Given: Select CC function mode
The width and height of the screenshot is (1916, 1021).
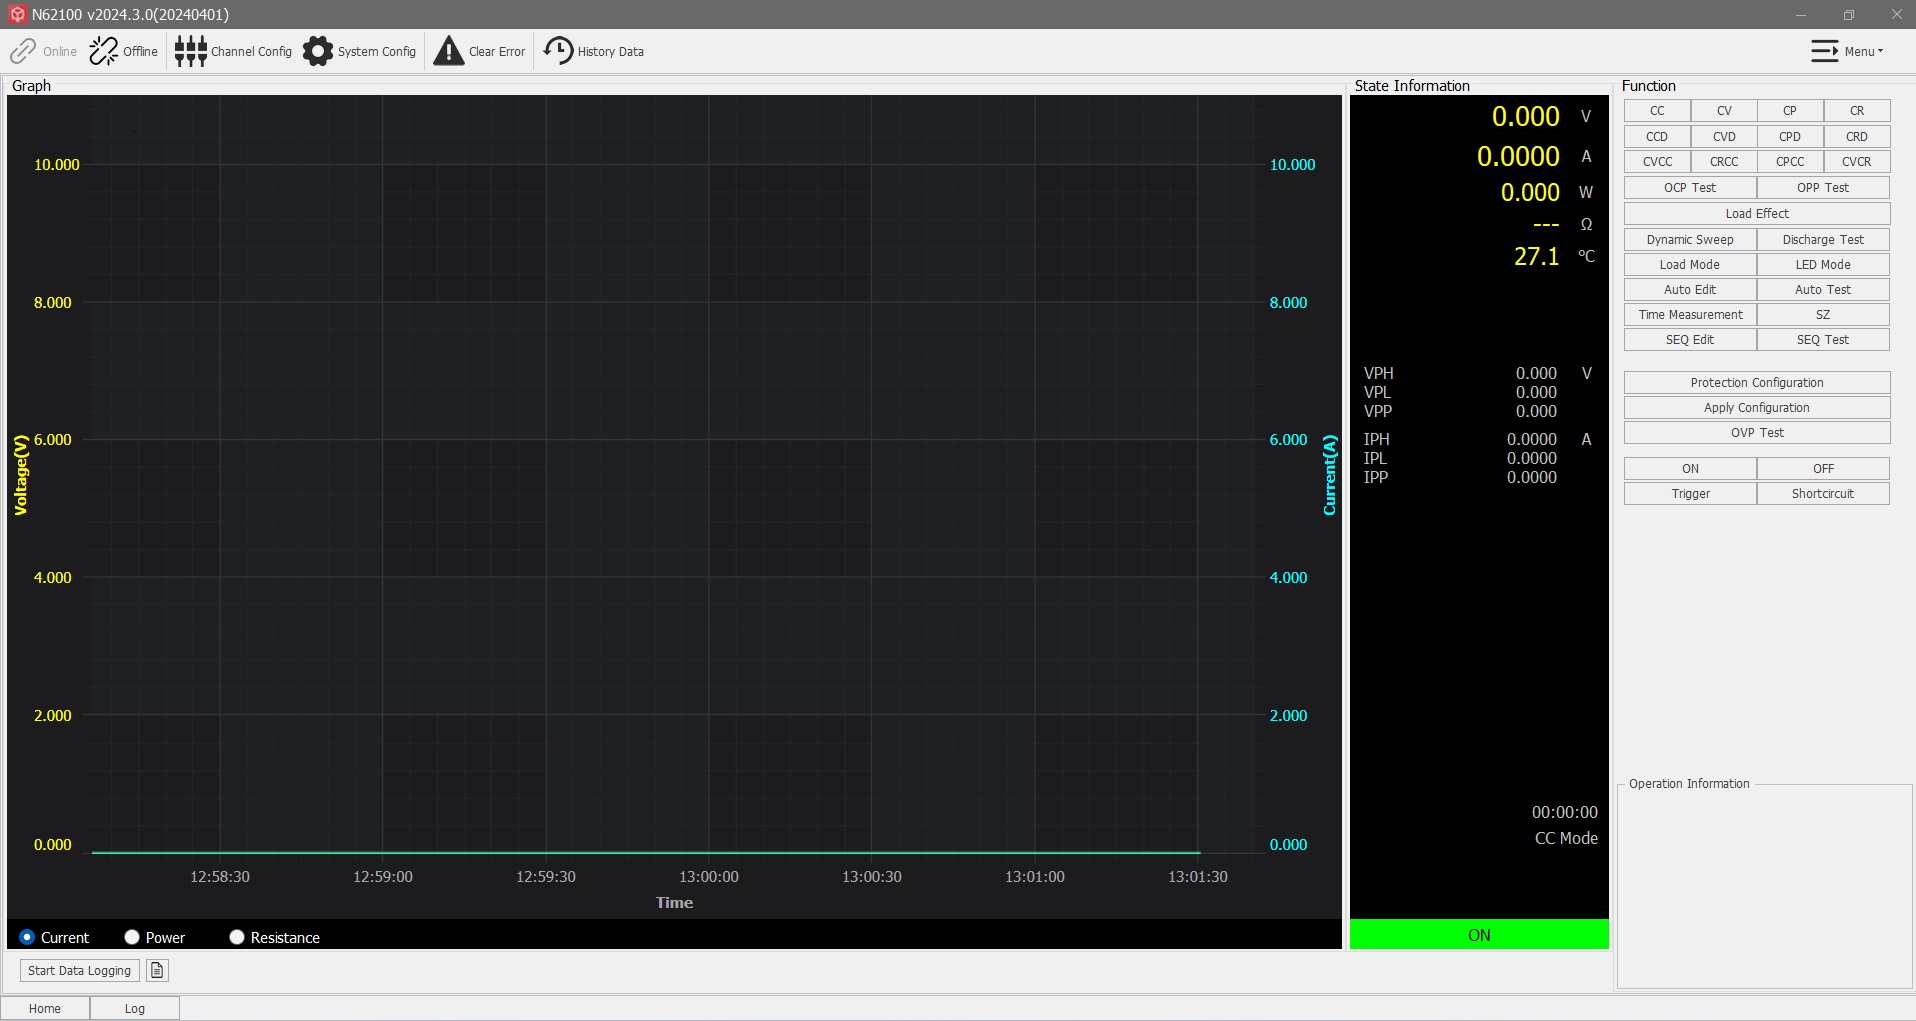Looking at the screenshot, I should pos(1657,111).
